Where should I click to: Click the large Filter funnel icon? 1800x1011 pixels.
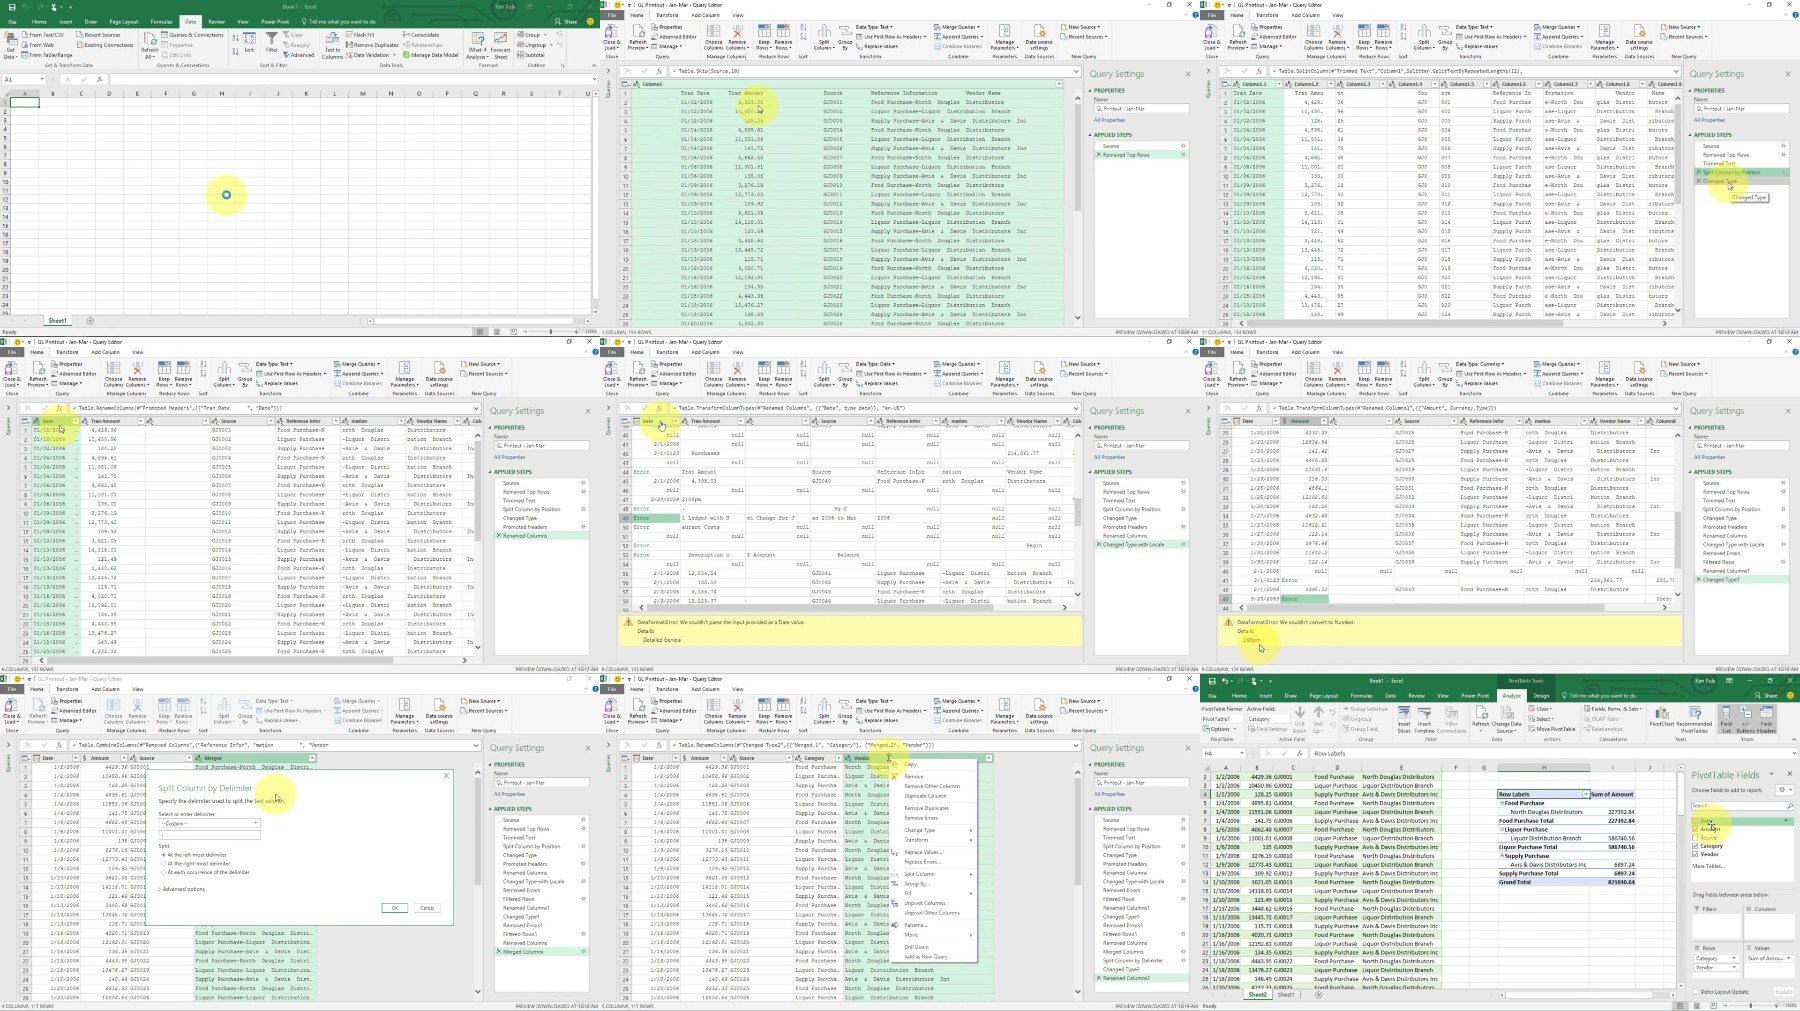coord(271,39)
